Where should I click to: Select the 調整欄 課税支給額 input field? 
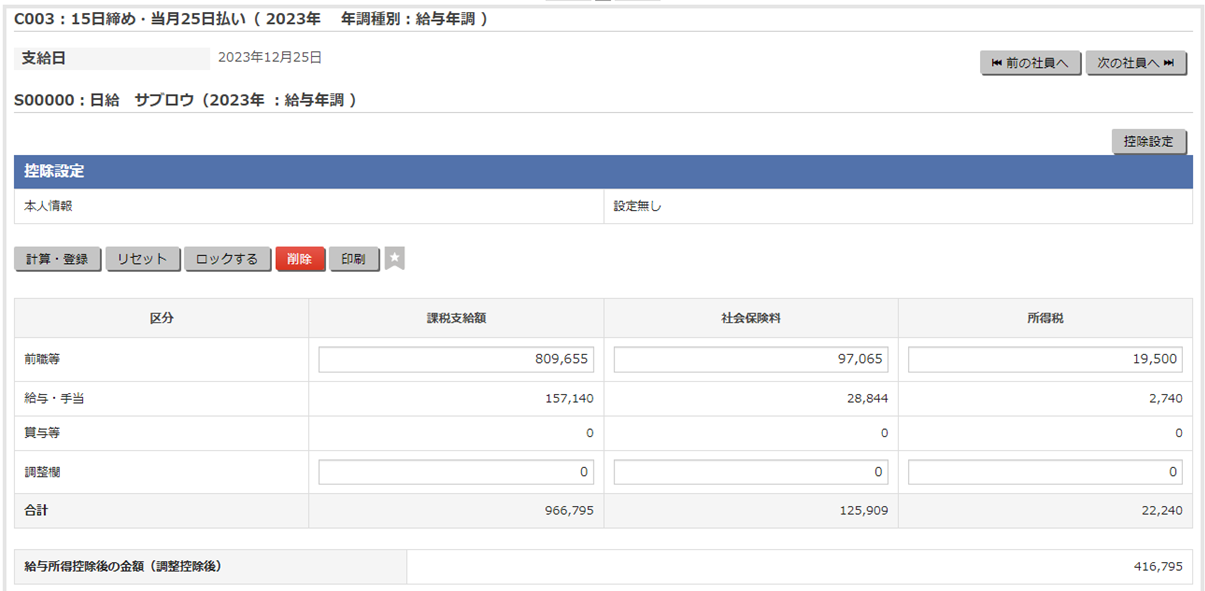[456, 472]
